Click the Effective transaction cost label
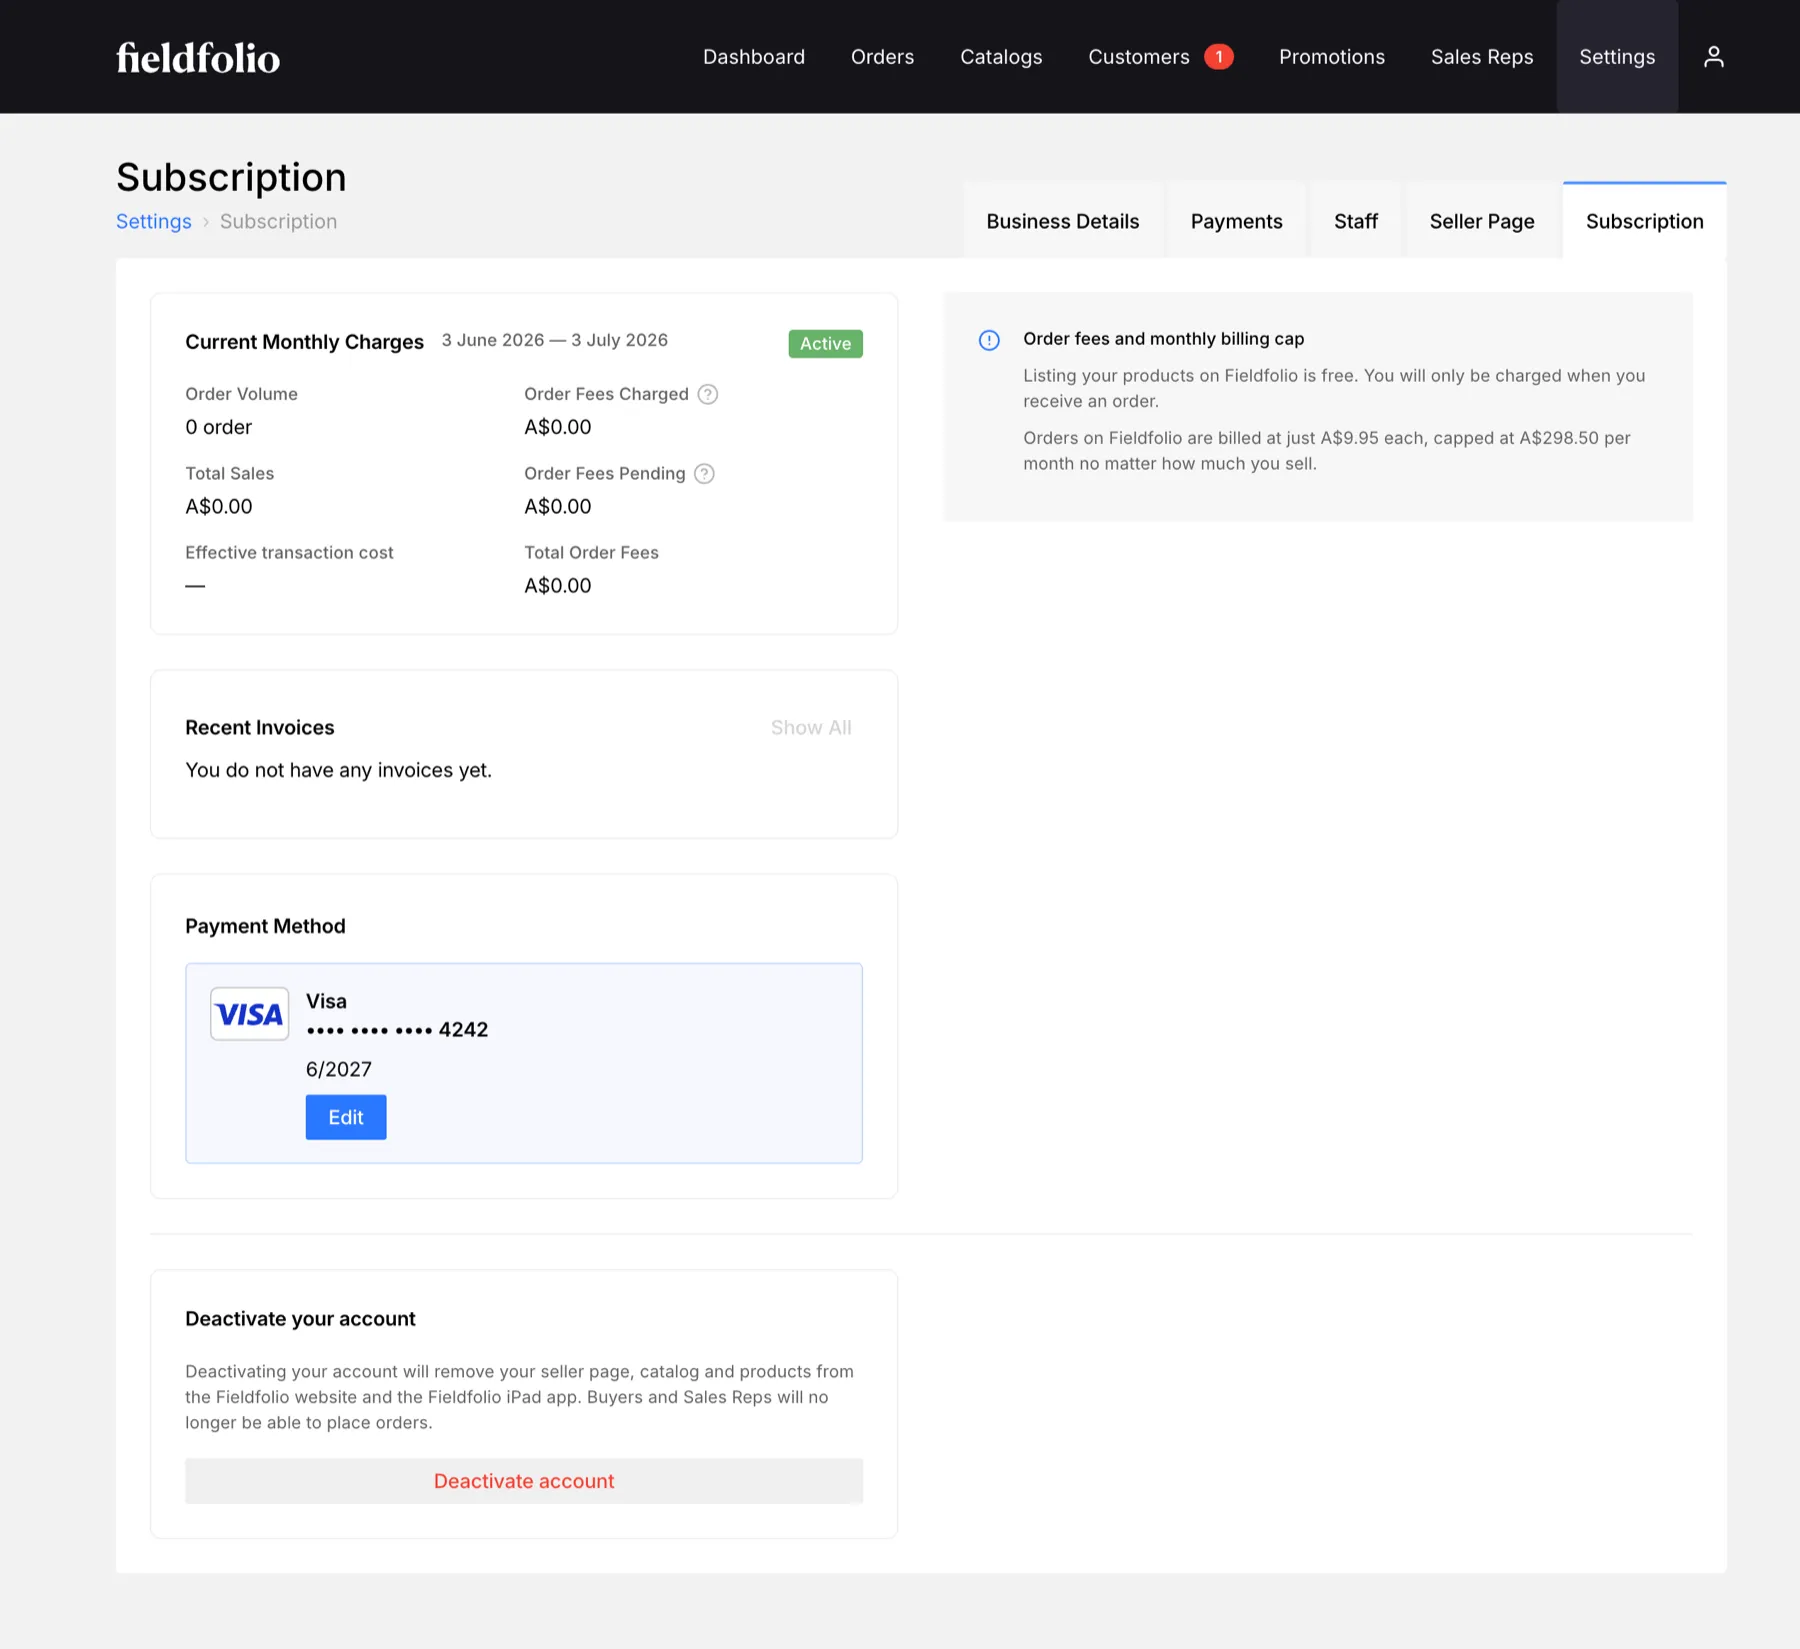Viewport: 1800px width, 1649px height. click(289, 553)
